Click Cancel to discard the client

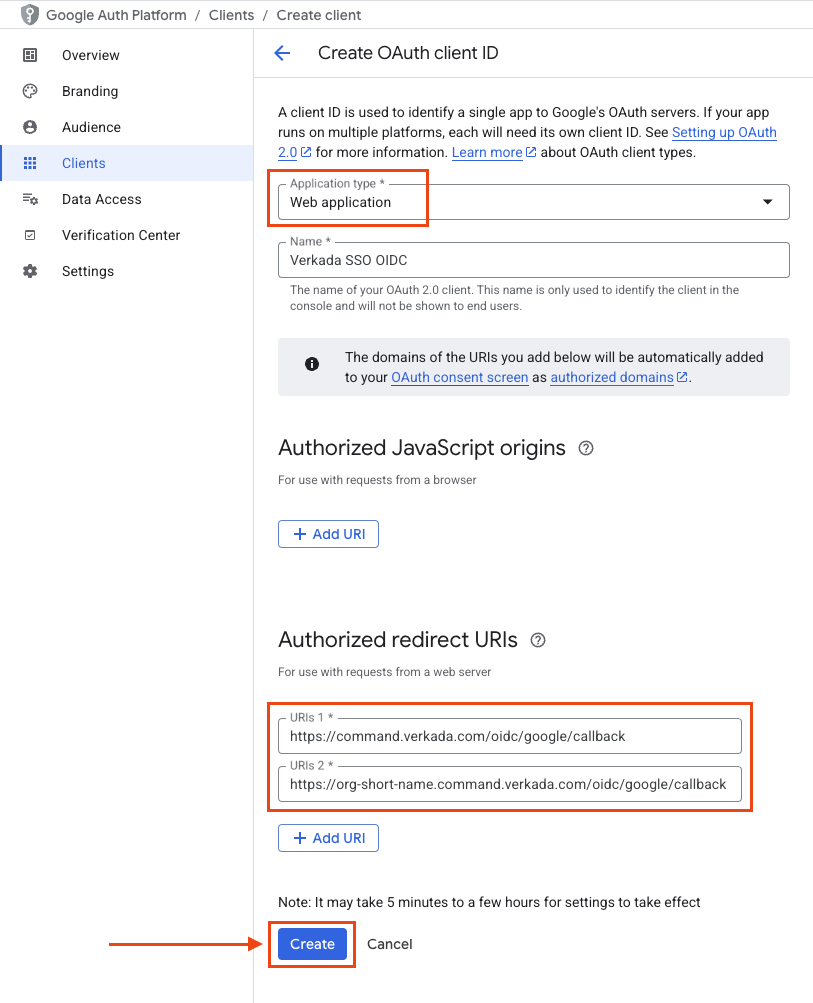(x=389, y=944)
